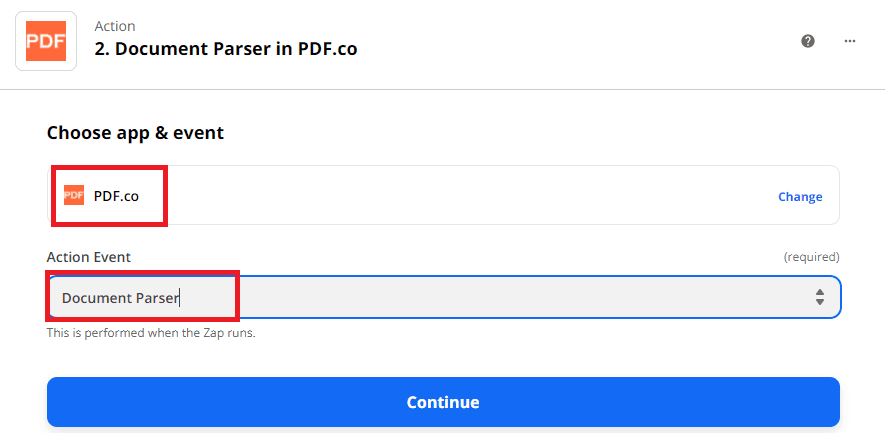Click the step number "2." in the title
The width and height of the screenshot is (885, 433).
[102, 48]
